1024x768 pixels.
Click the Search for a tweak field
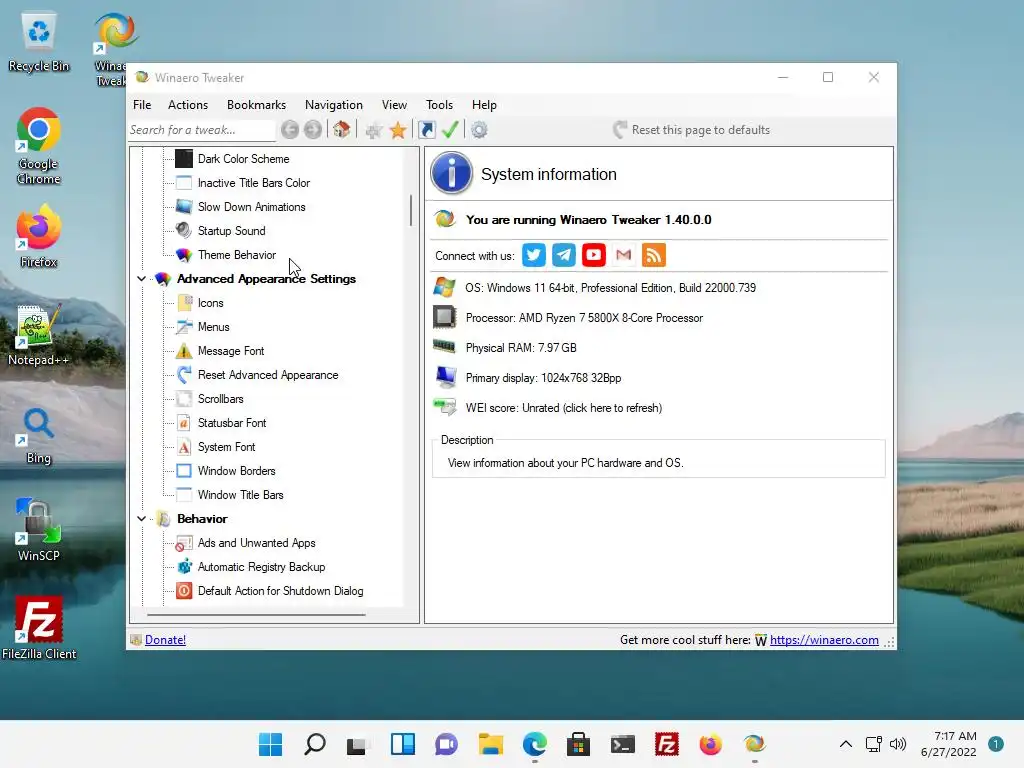tap(201, 130)
